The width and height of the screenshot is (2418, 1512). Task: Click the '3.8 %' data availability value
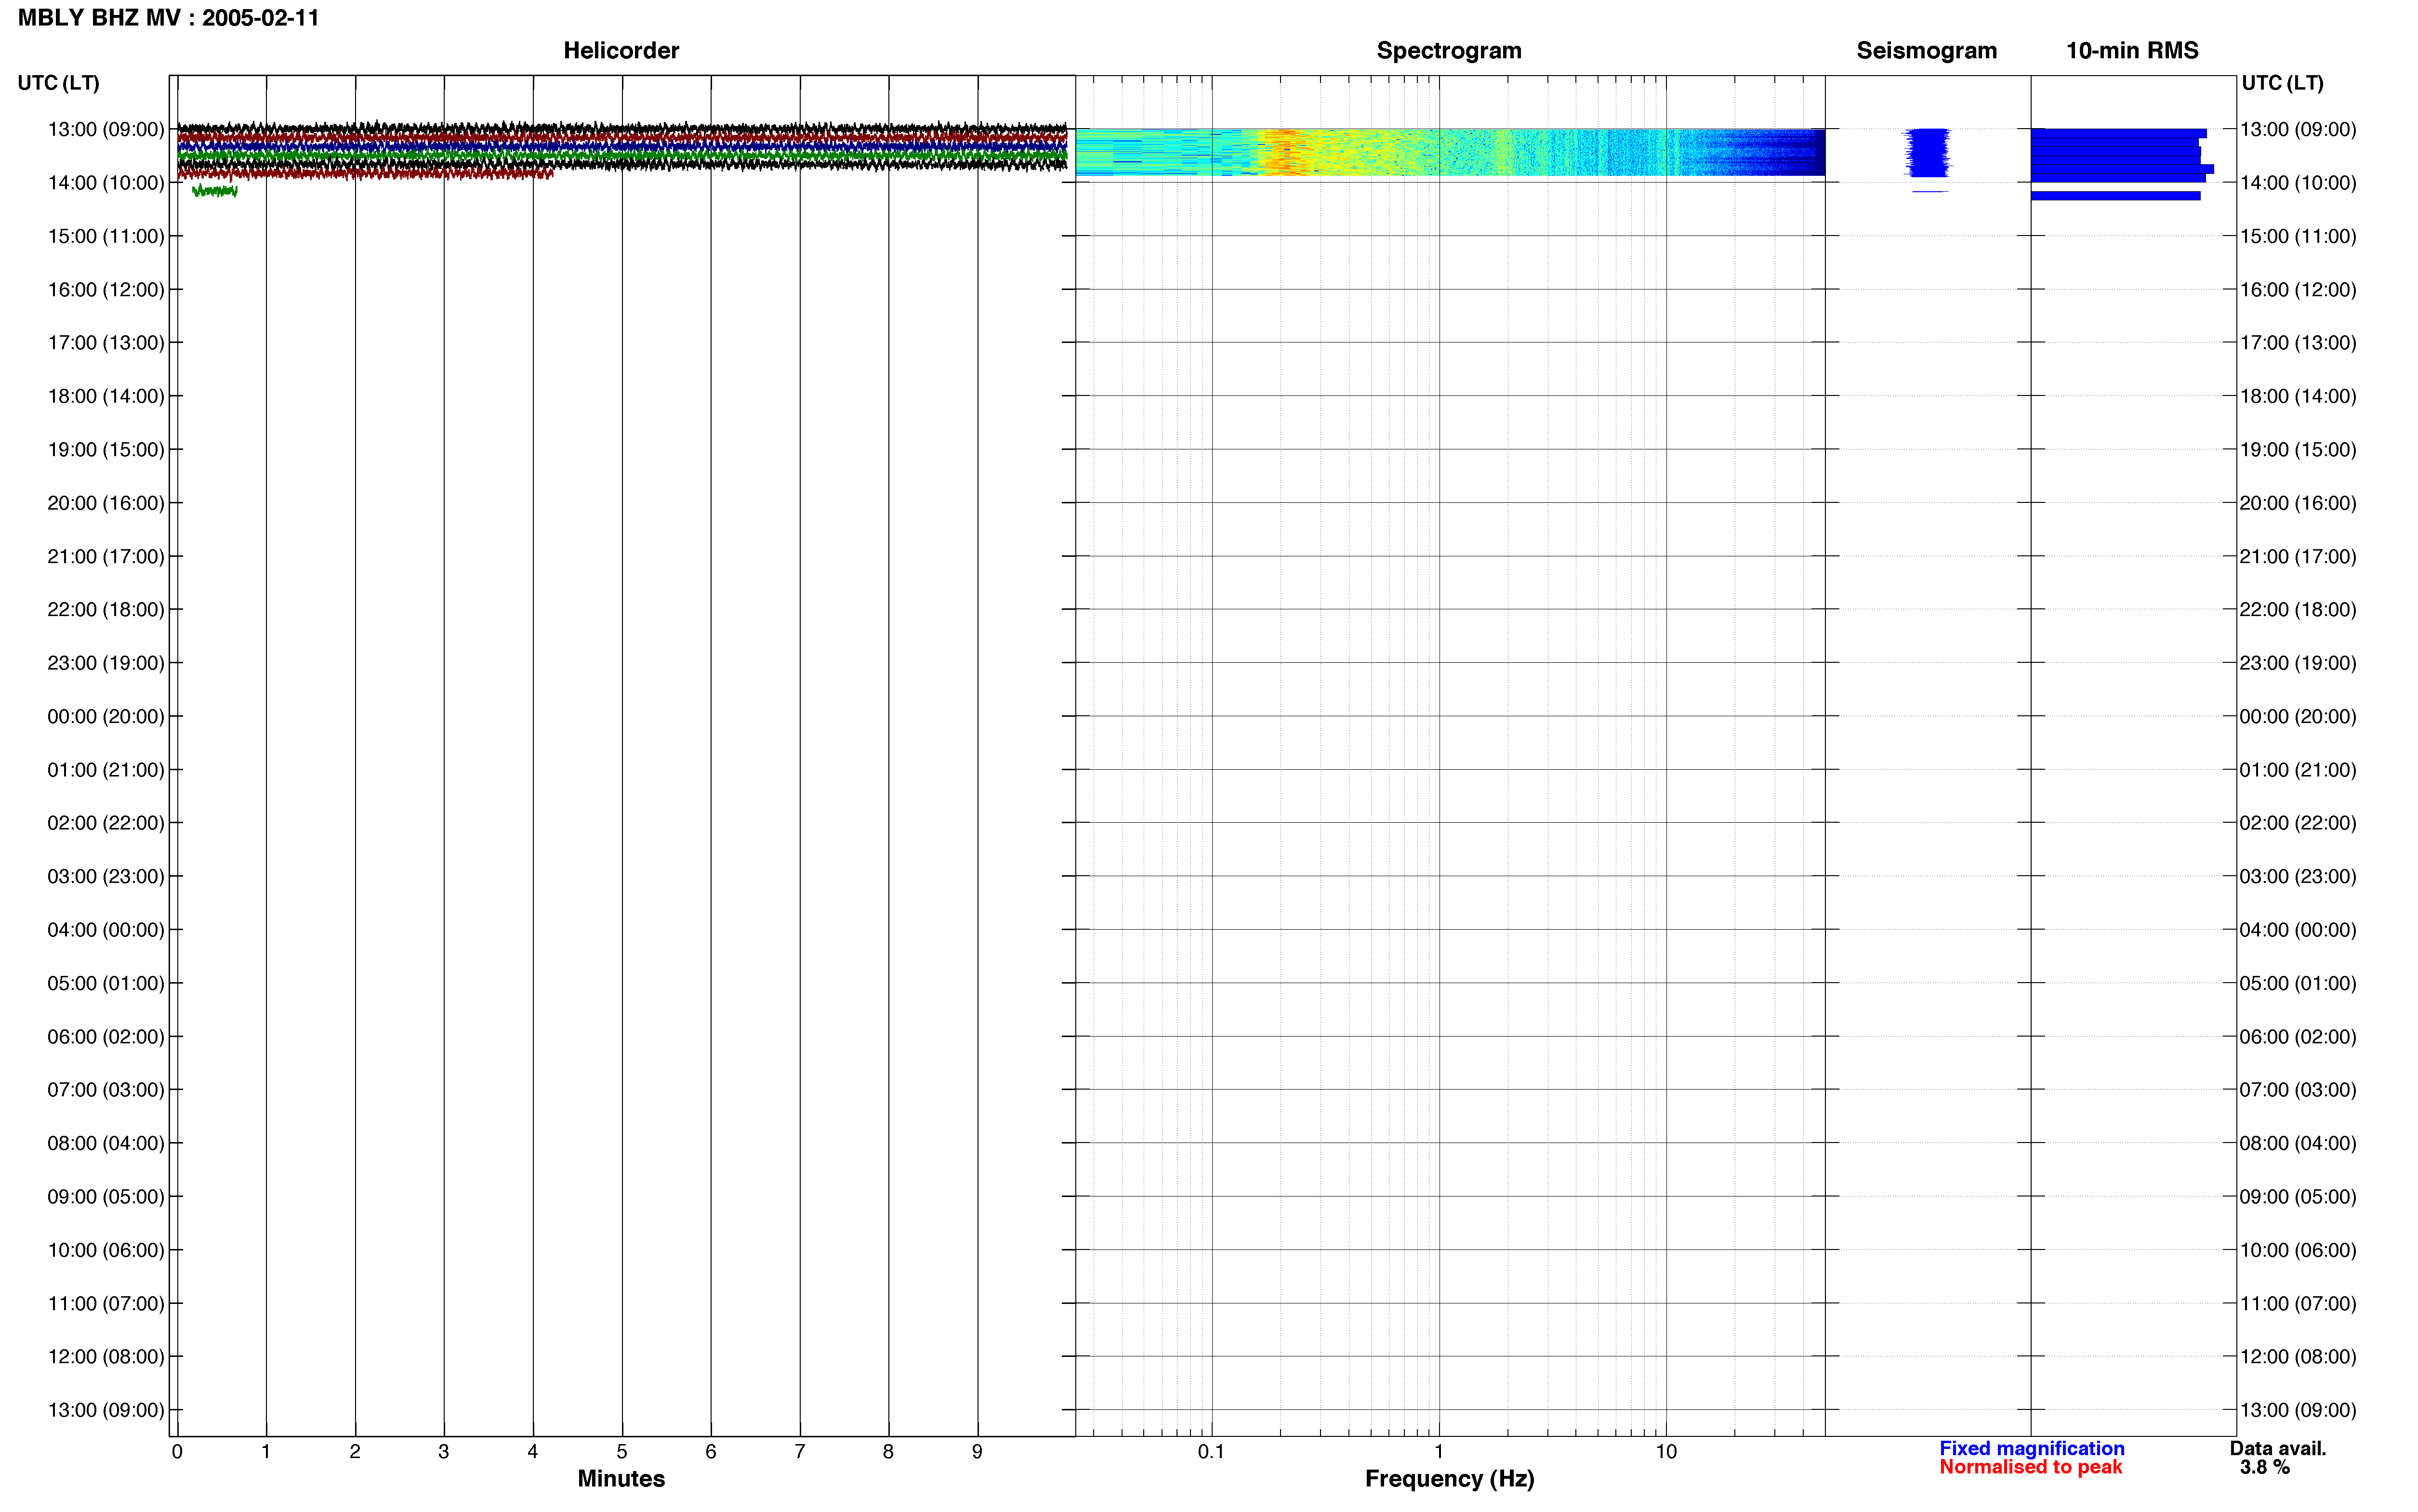tap(2264, 1467)
